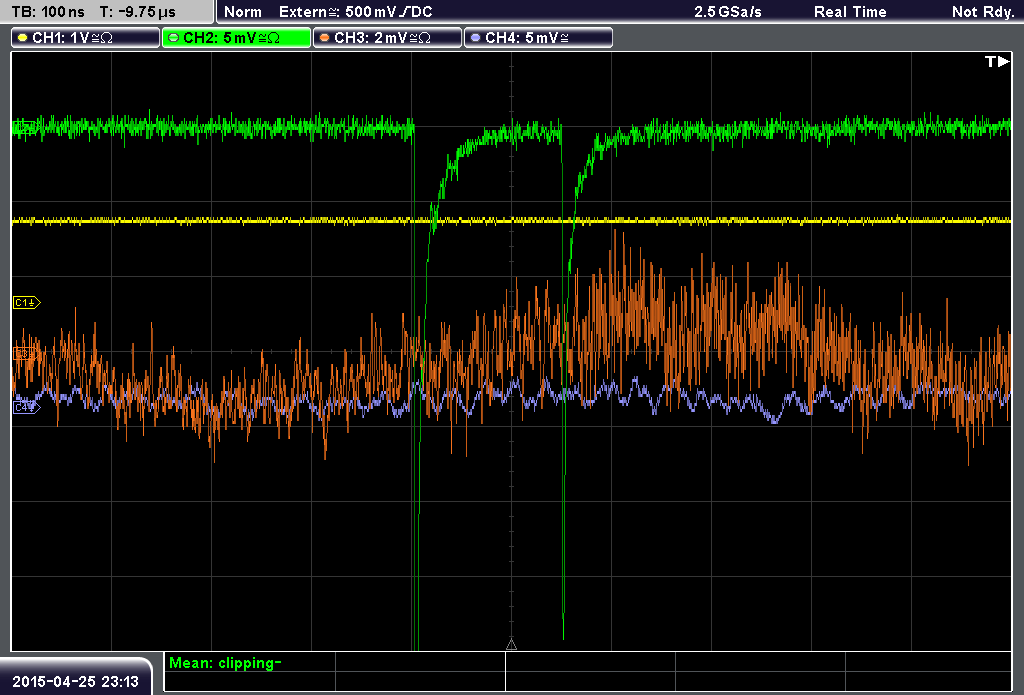This screenshot has height=695, width=1024.
Task: Click the Mean: clipping- measurement cell
Action: click(x=249, y=663)
